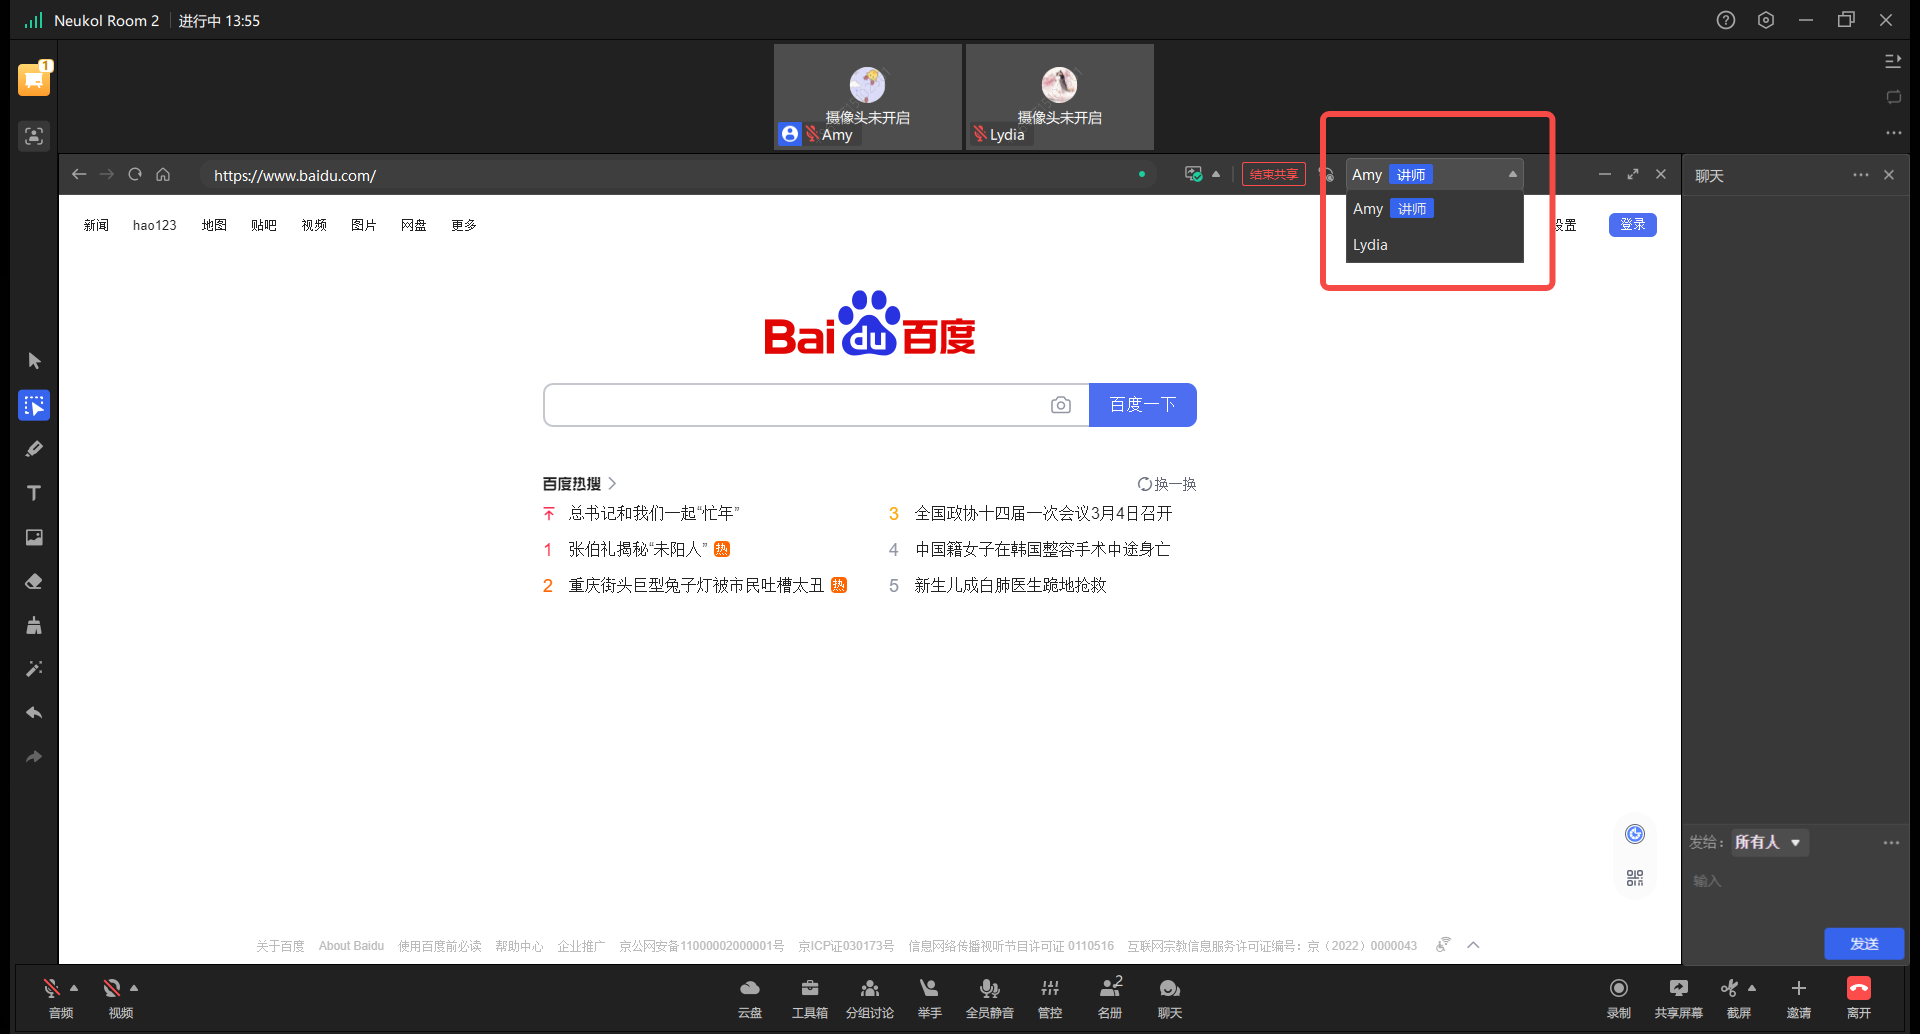The image size is (1920, 1034).
Task: Expand video options arrow
Action: pos(134,988)
